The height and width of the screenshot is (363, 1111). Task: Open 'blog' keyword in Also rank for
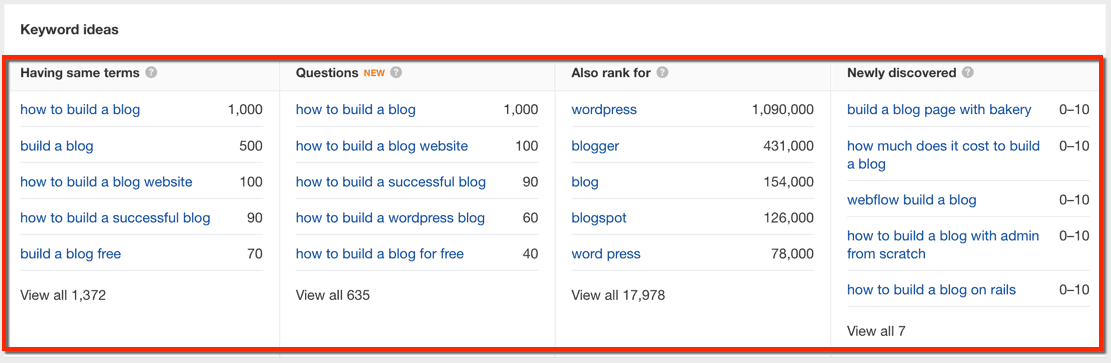tap(585, 182)
